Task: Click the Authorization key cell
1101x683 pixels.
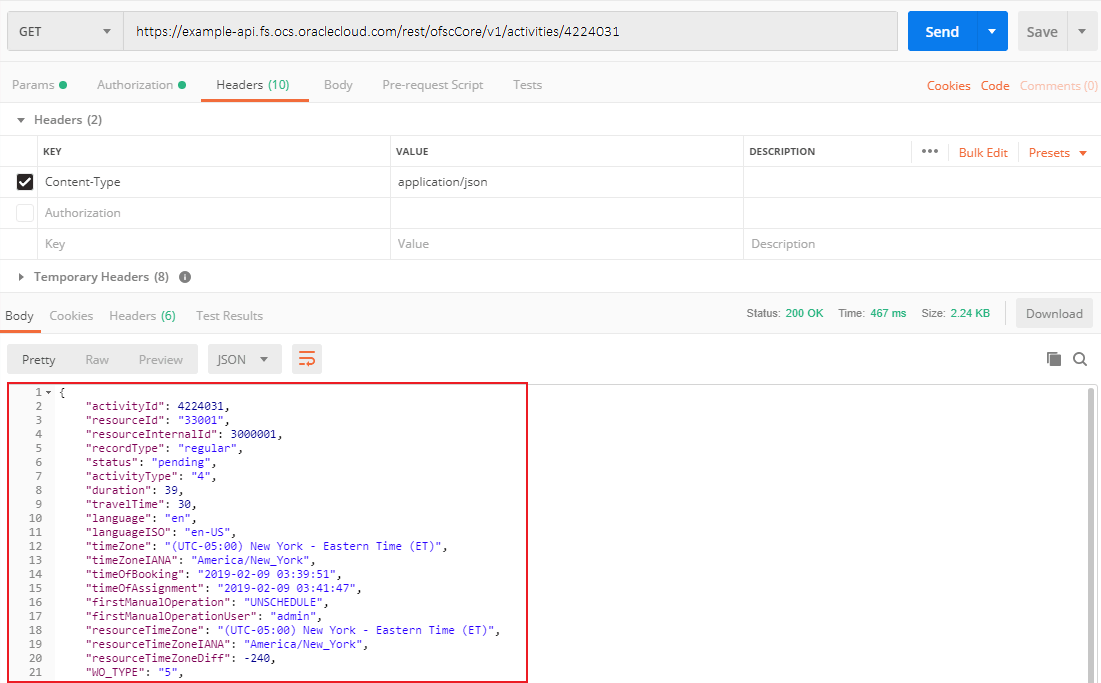Action: coord(213,213)
